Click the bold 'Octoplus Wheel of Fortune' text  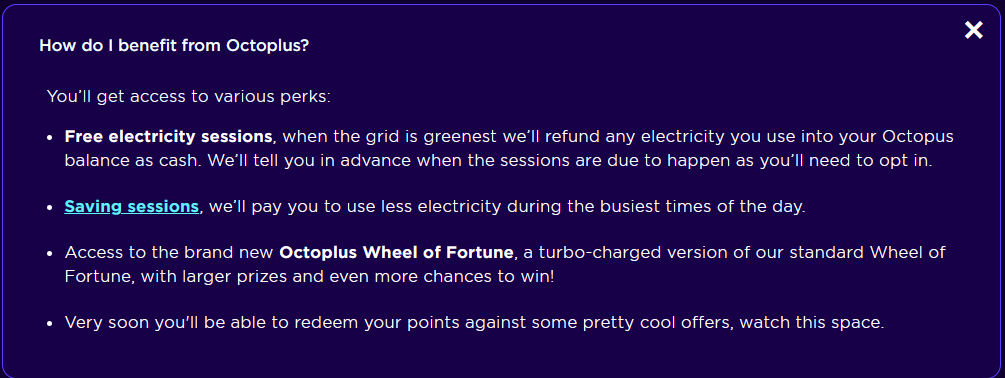pos(396,252)
